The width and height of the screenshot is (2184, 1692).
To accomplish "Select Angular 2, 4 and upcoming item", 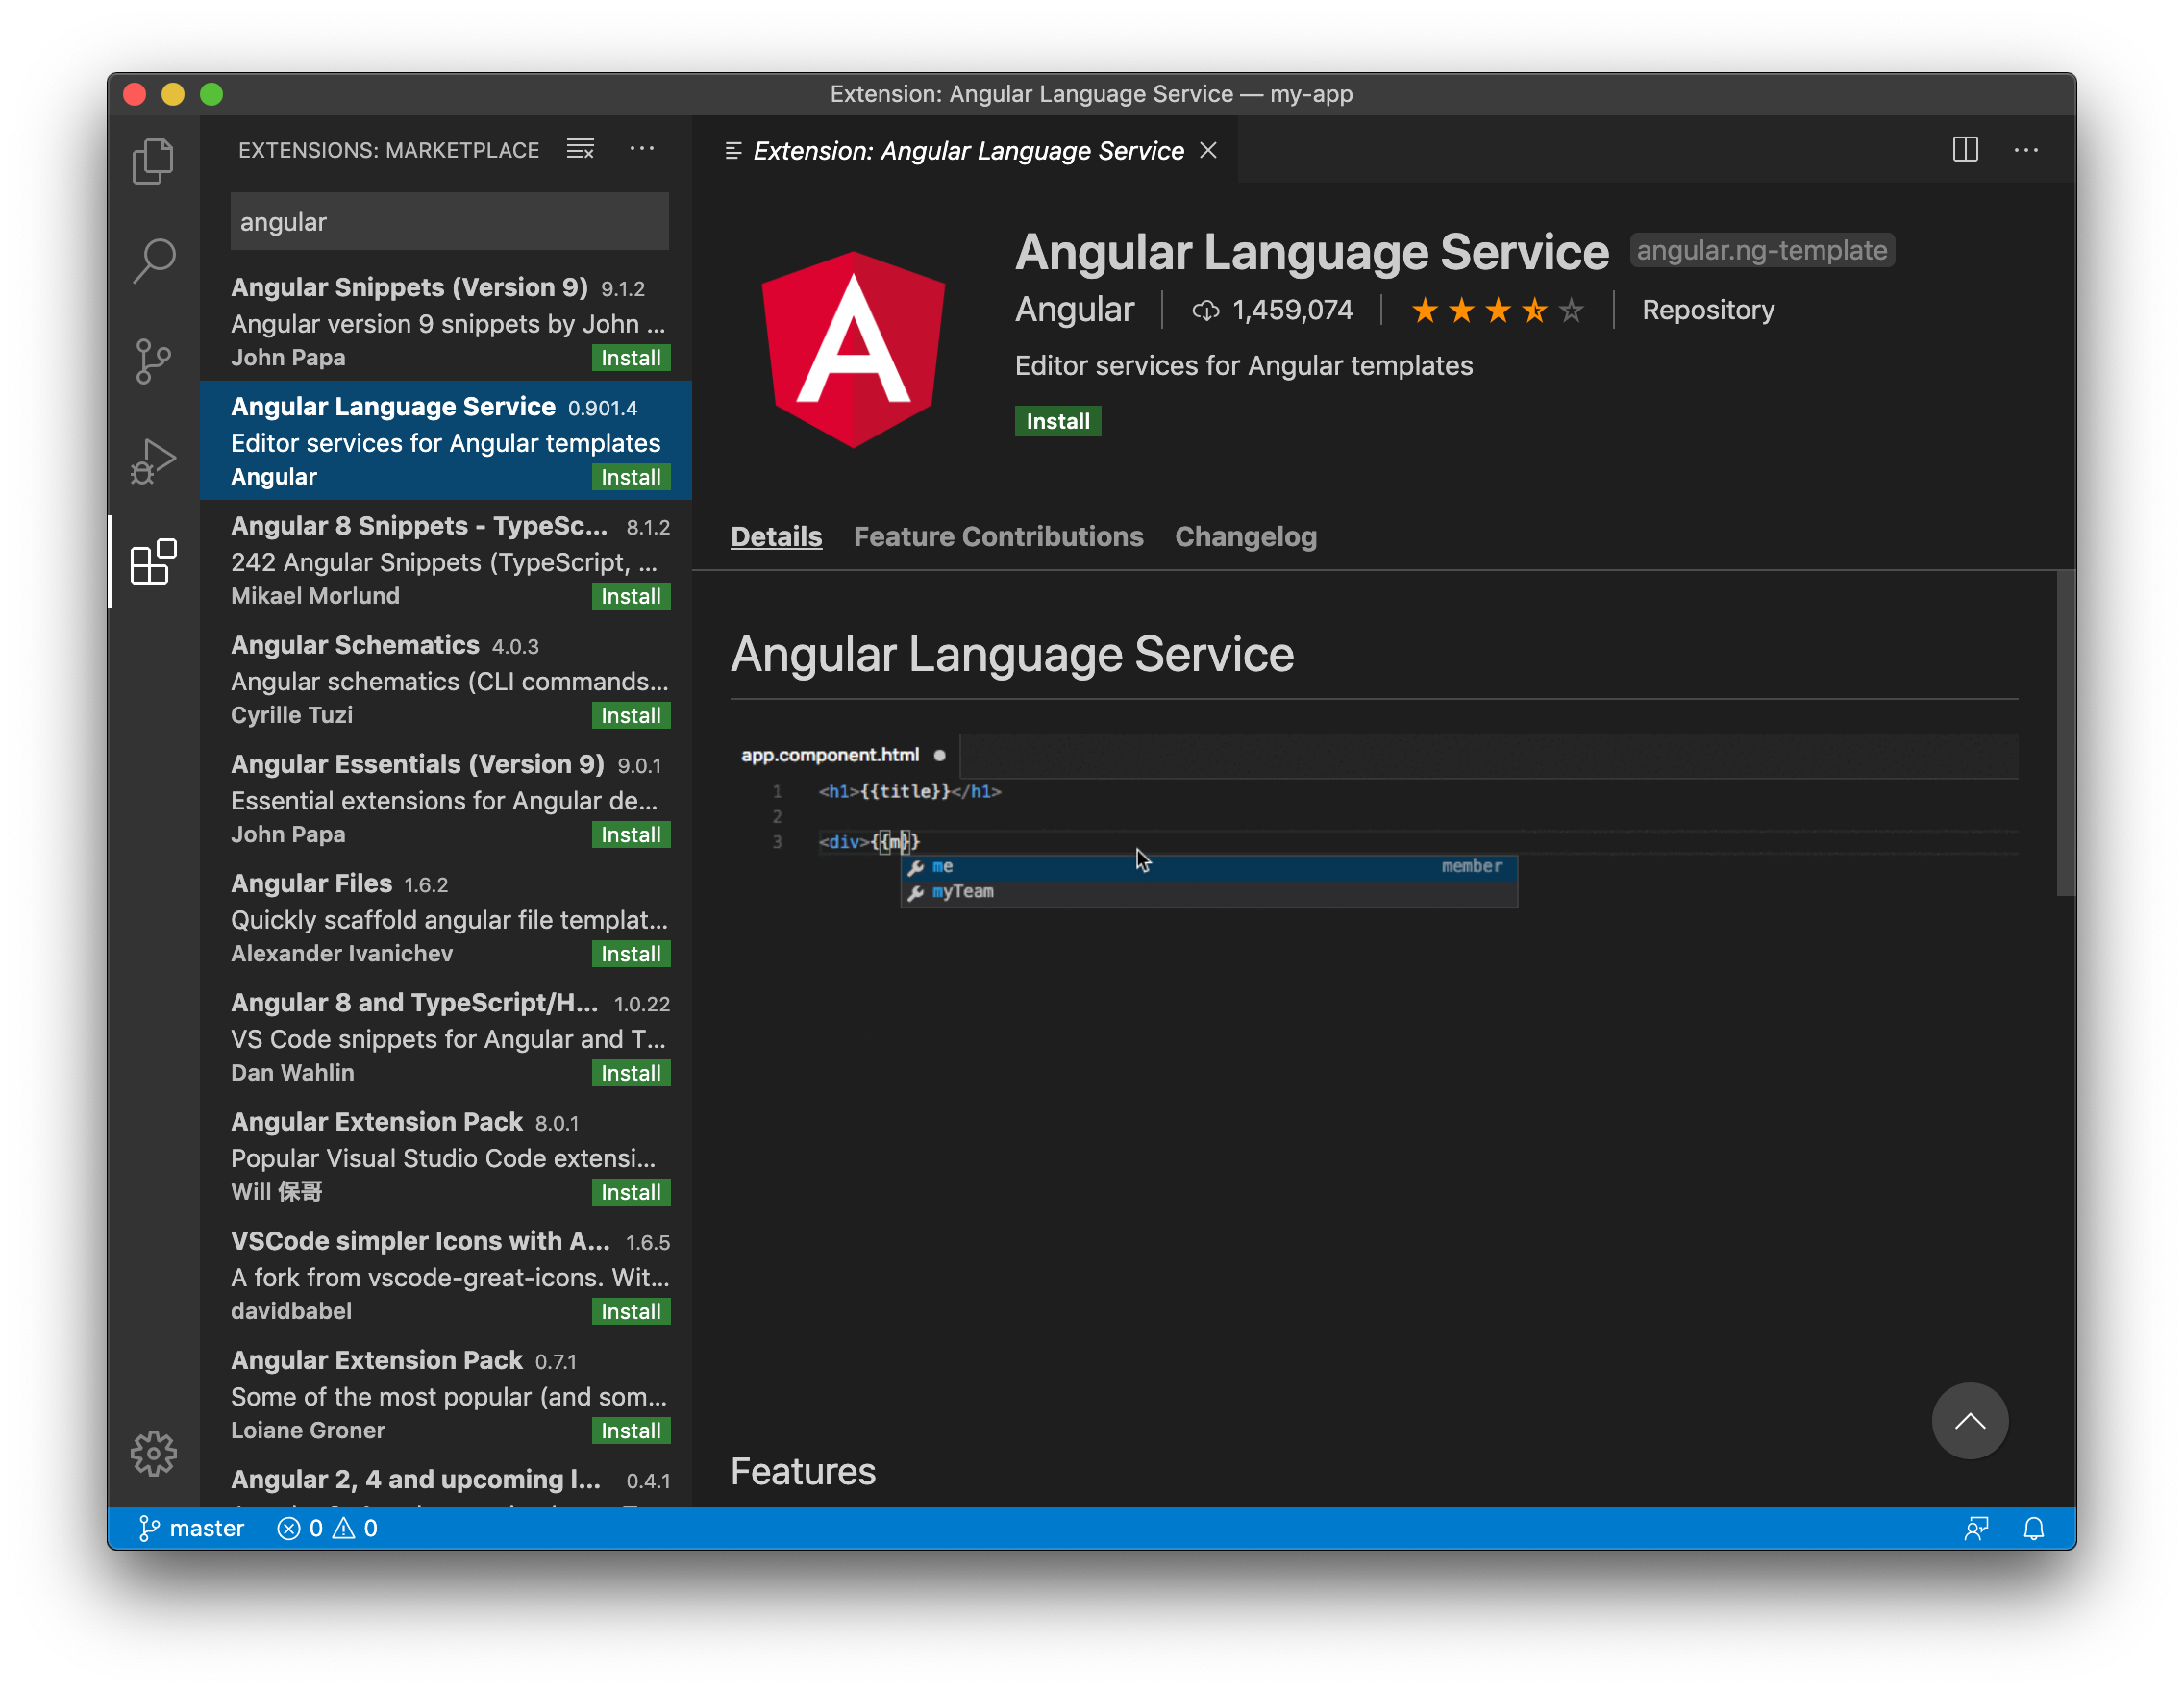I will (446, 1480).
